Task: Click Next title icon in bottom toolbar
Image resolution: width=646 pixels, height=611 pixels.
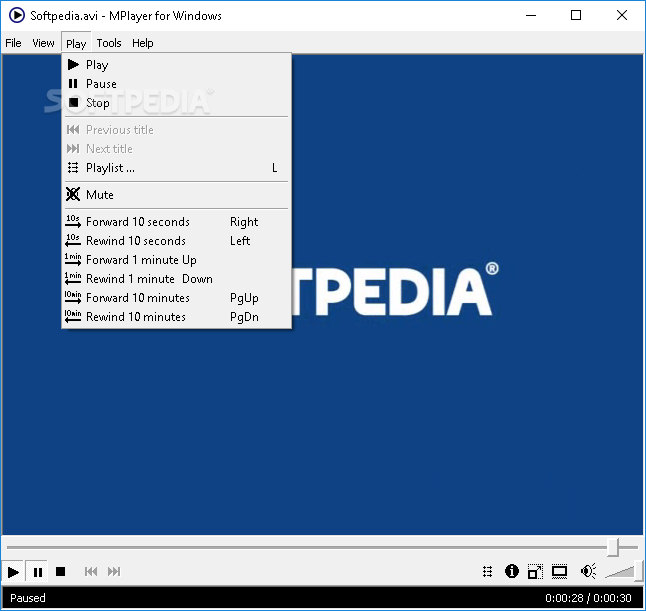Action: [114, 572]
